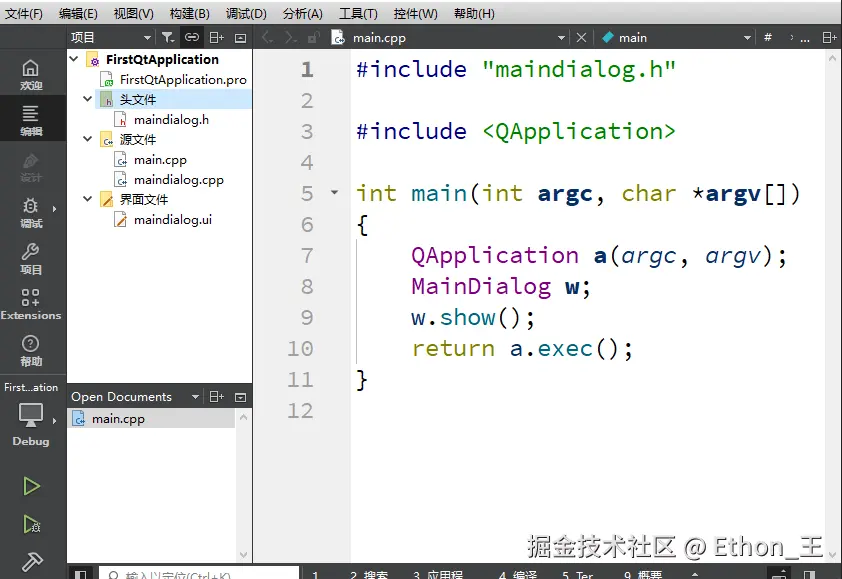This screenshot has height=579, width=842.
Task: Fold the main function at line 5
Action: point(335,192)
